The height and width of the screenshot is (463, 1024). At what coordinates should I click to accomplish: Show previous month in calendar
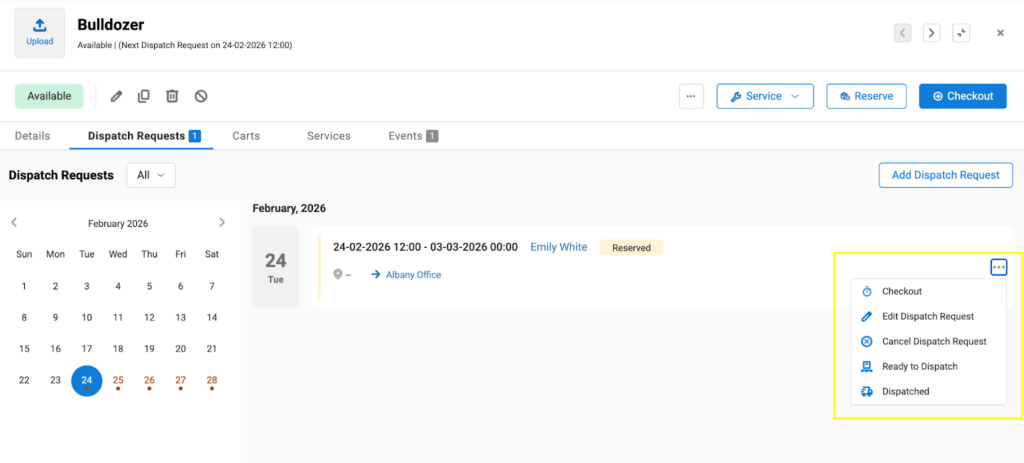(14, 223)
